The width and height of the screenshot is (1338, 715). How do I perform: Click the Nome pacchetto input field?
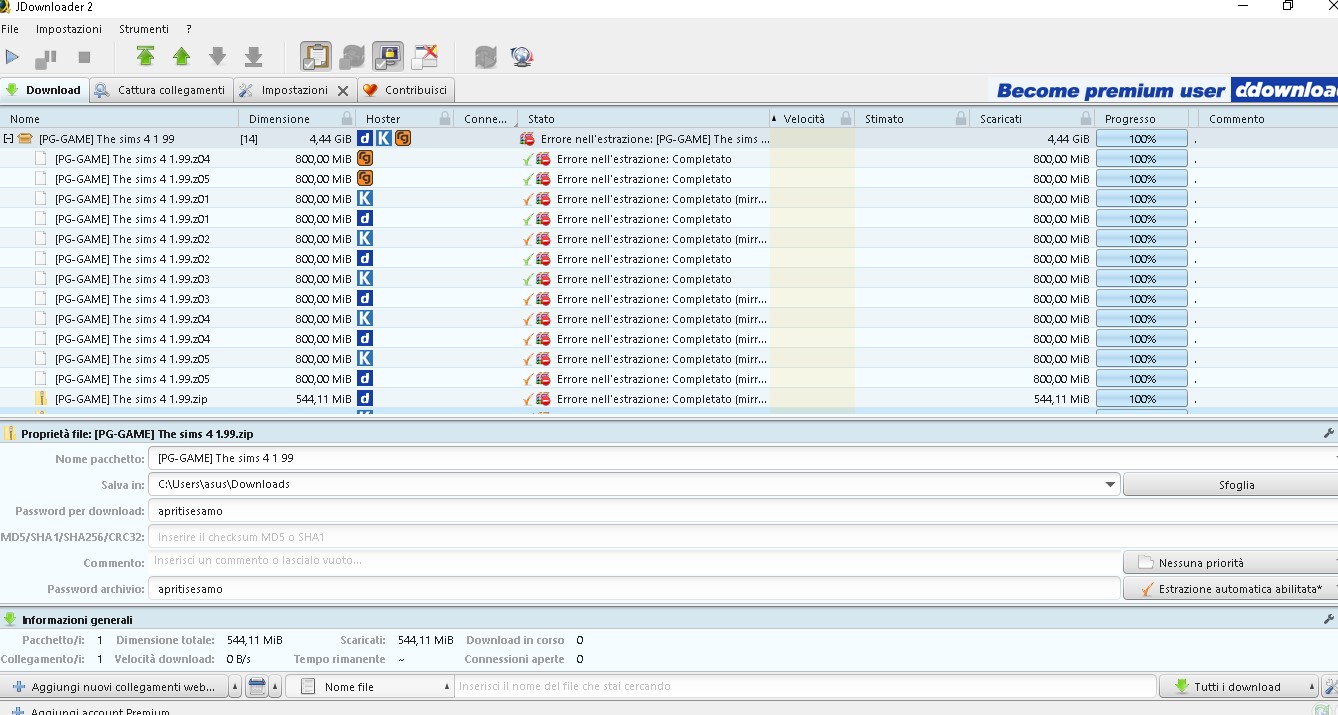(743, 458)
